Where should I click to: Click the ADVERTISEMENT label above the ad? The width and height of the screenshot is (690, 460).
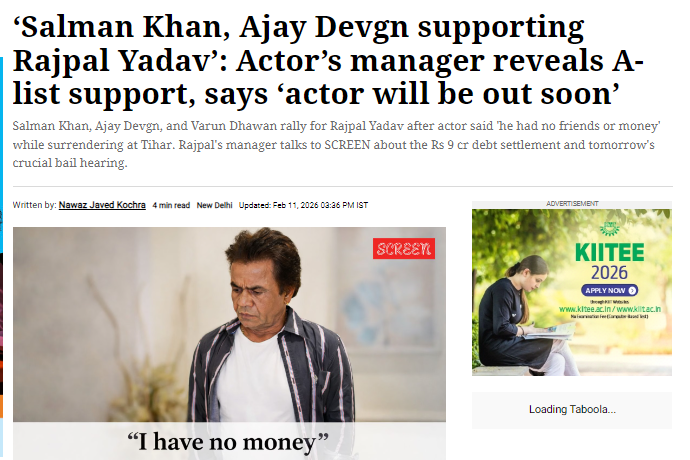(x=572, y=203)
